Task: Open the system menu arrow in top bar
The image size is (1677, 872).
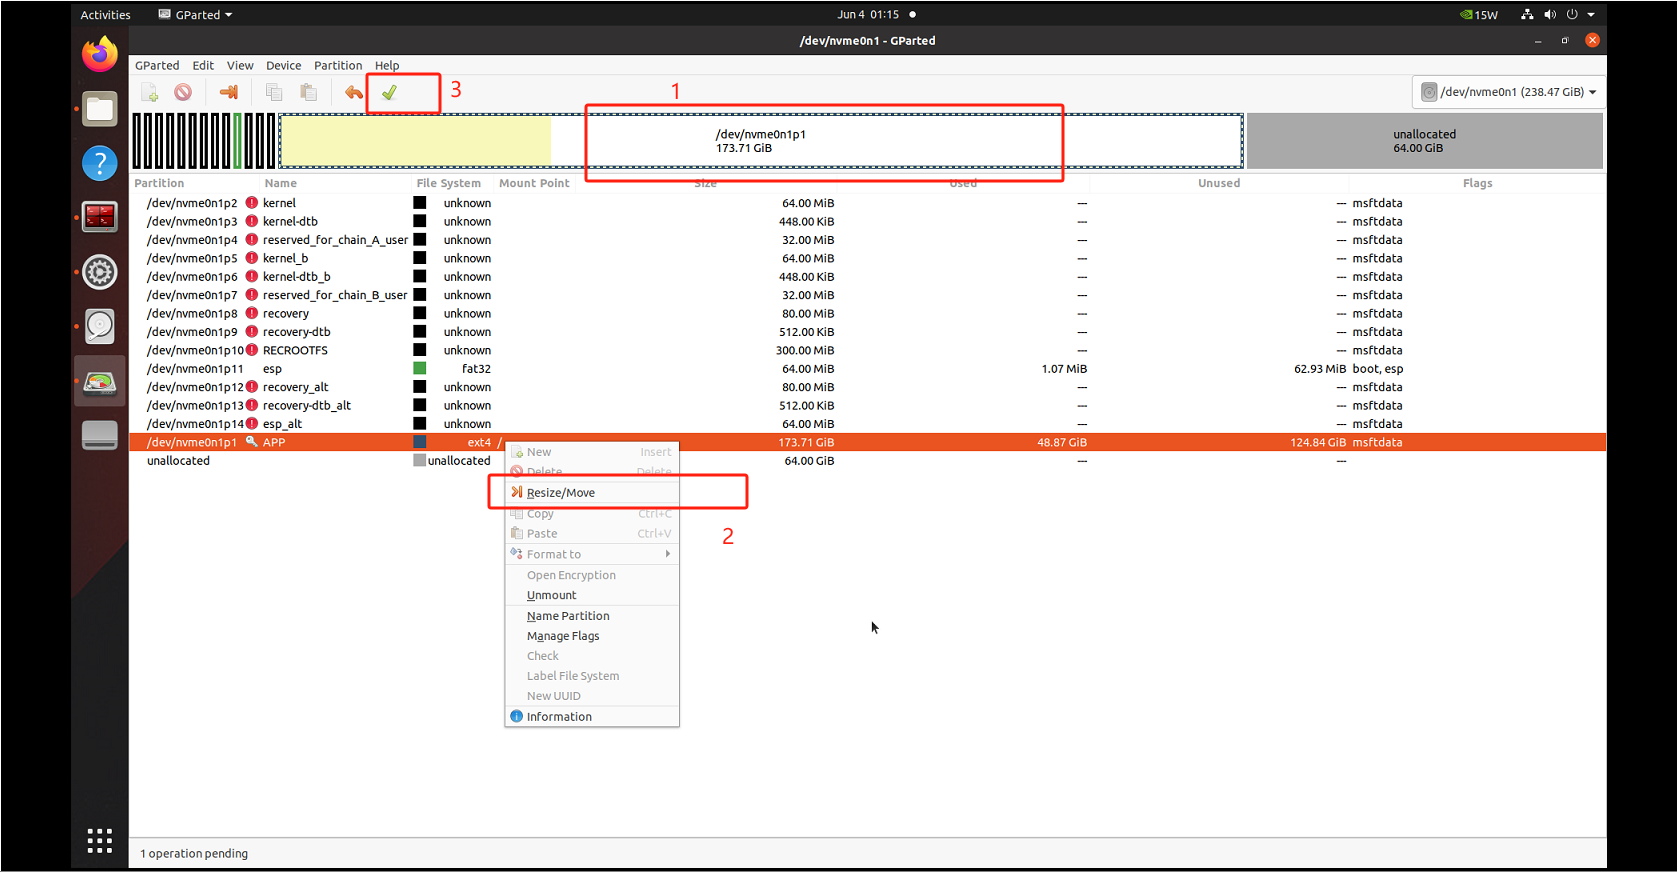Action: tap(1591, 15)
